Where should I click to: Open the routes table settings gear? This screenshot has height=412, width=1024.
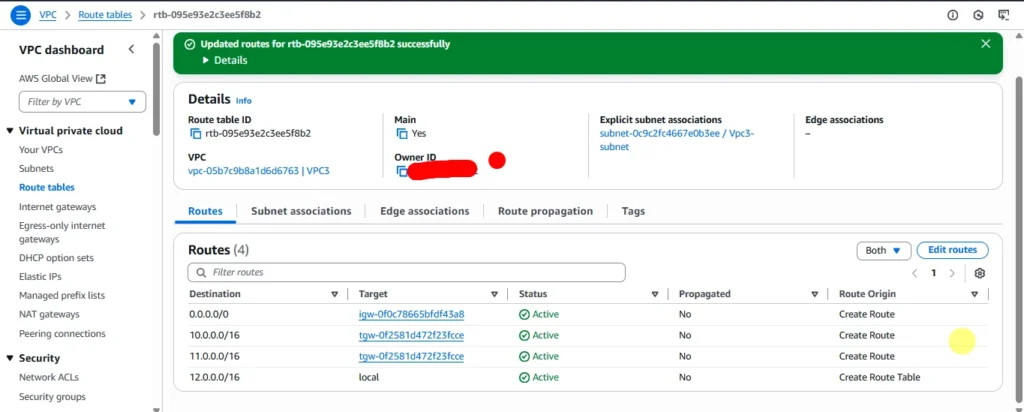click(979, 273)
